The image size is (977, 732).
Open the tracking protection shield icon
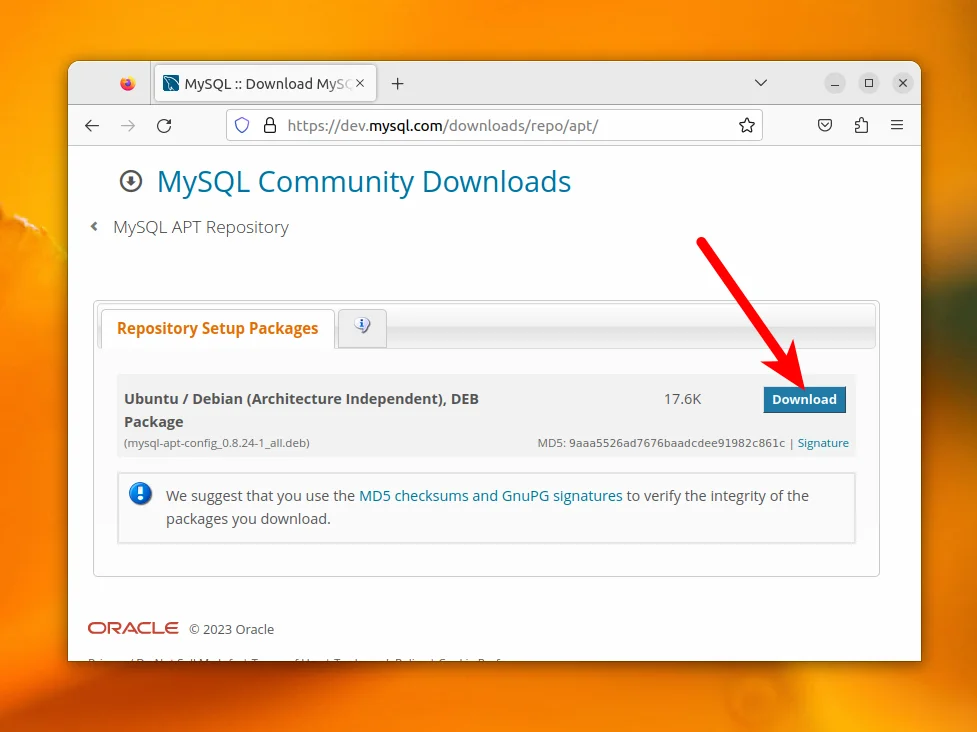pos(242,125)
